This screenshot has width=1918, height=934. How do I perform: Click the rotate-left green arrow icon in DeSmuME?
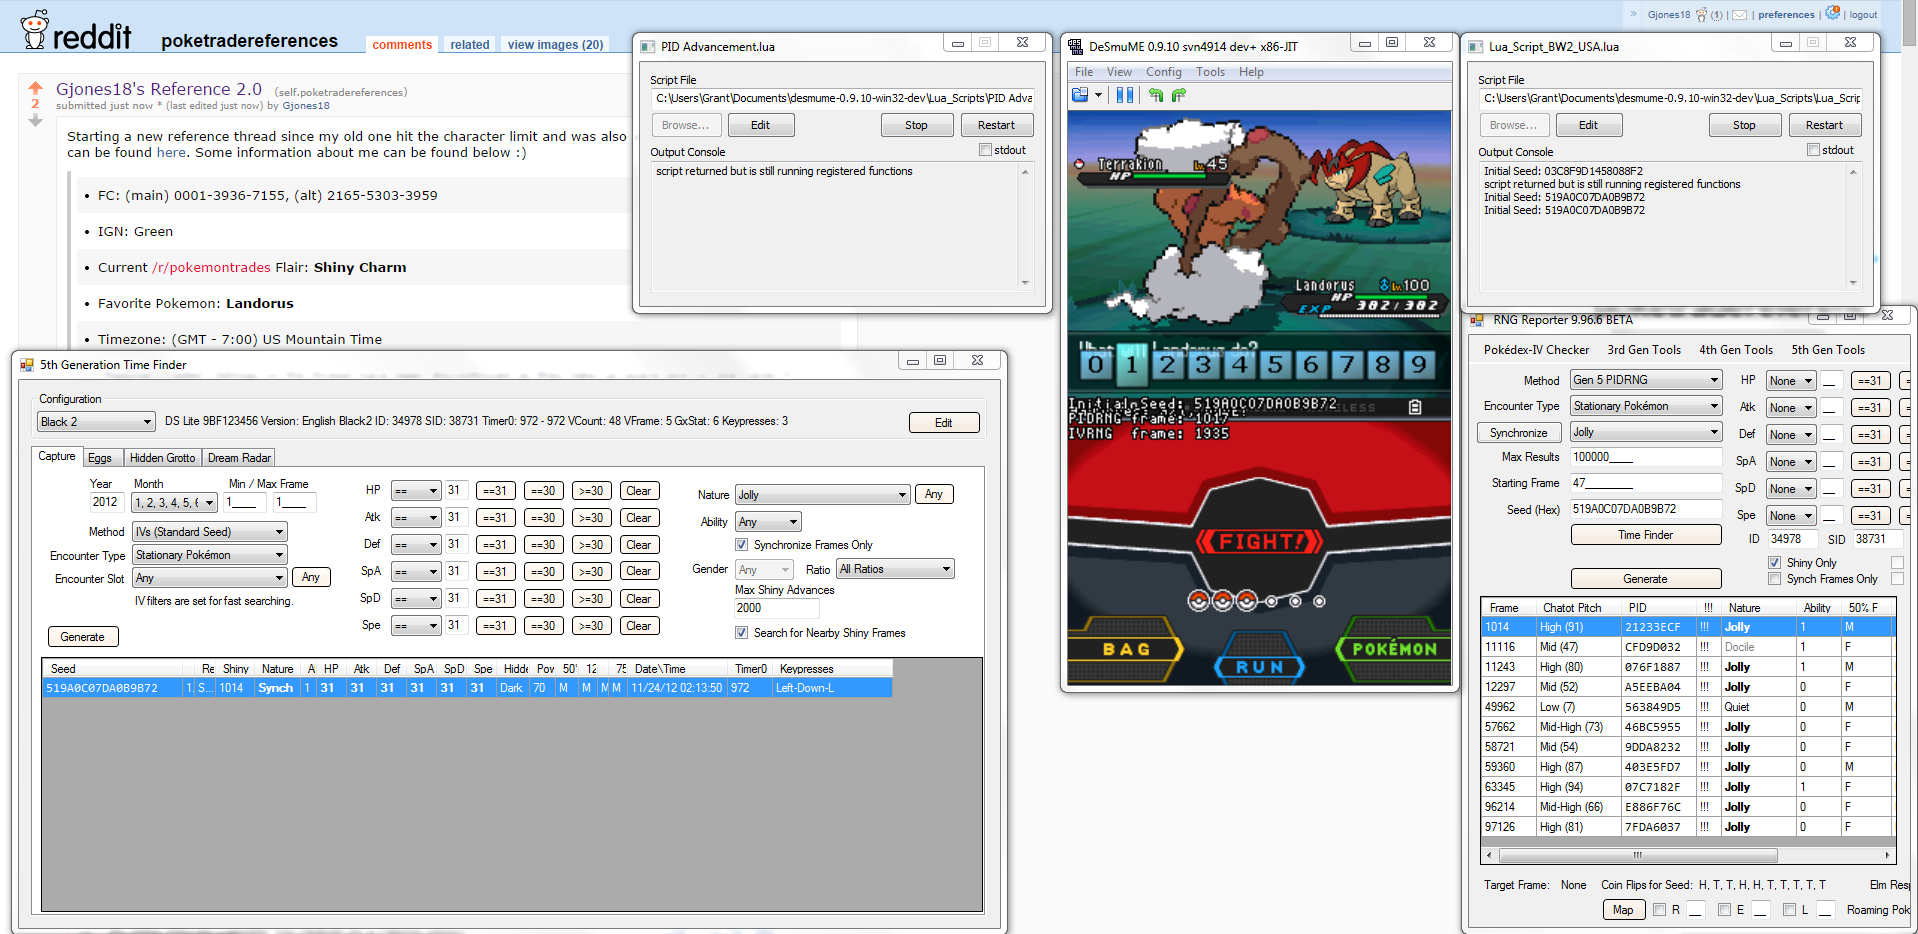[x=1156, y=95]
